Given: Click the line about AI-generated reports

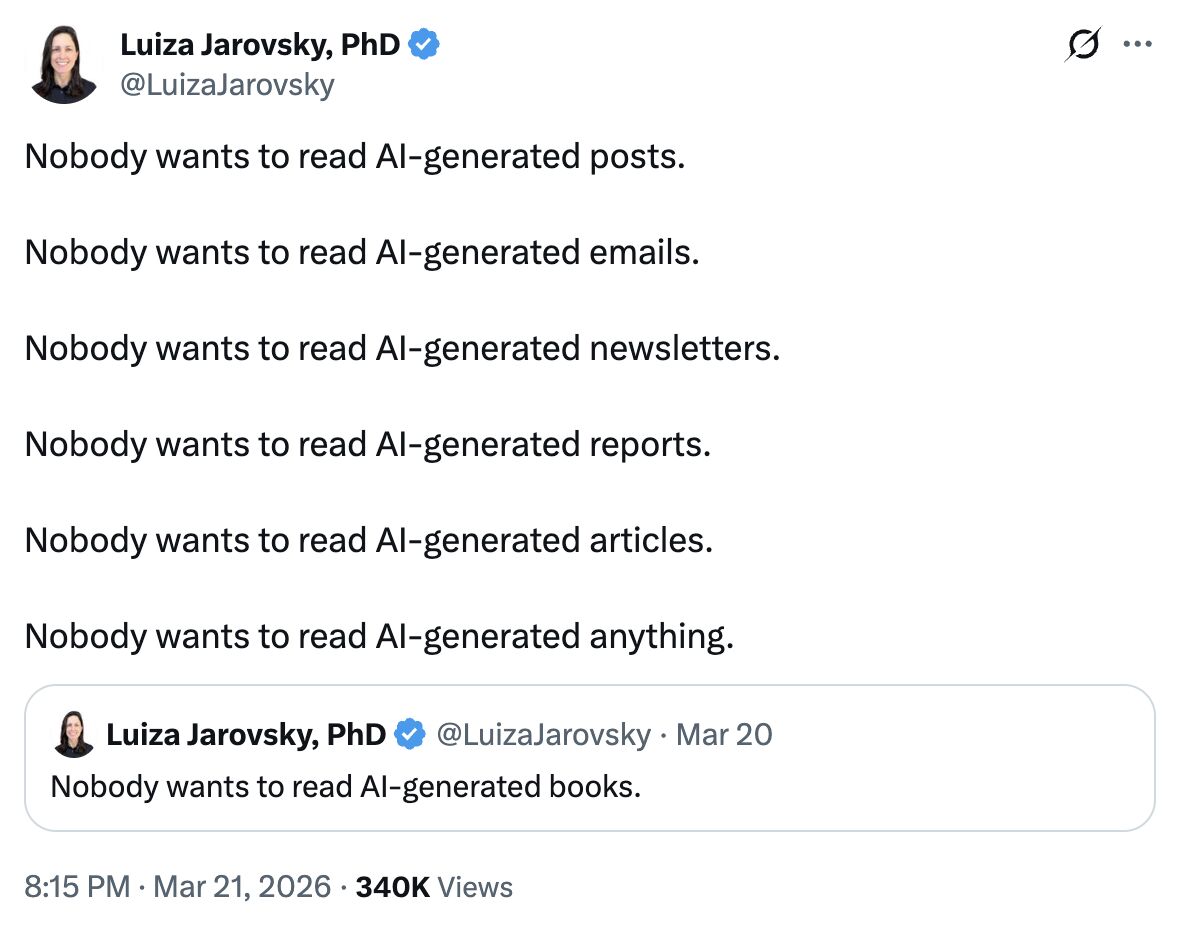Looking at the screenshot, I should coord(368,444).
